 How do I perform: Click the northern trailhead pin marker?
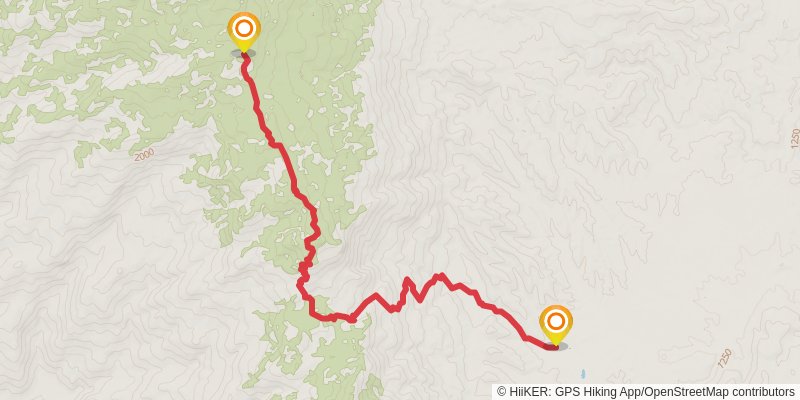[244, 32]
